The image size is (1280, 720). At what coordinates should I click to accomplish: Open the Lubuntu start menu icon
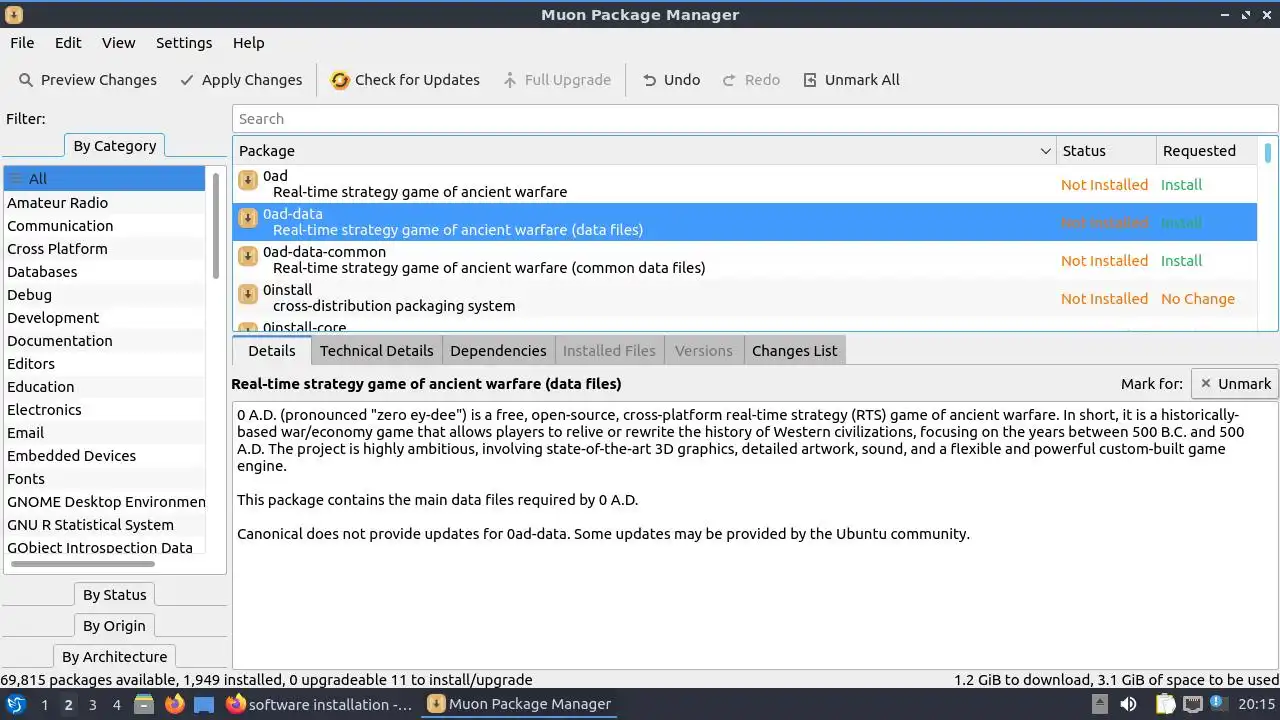point(16,704)
